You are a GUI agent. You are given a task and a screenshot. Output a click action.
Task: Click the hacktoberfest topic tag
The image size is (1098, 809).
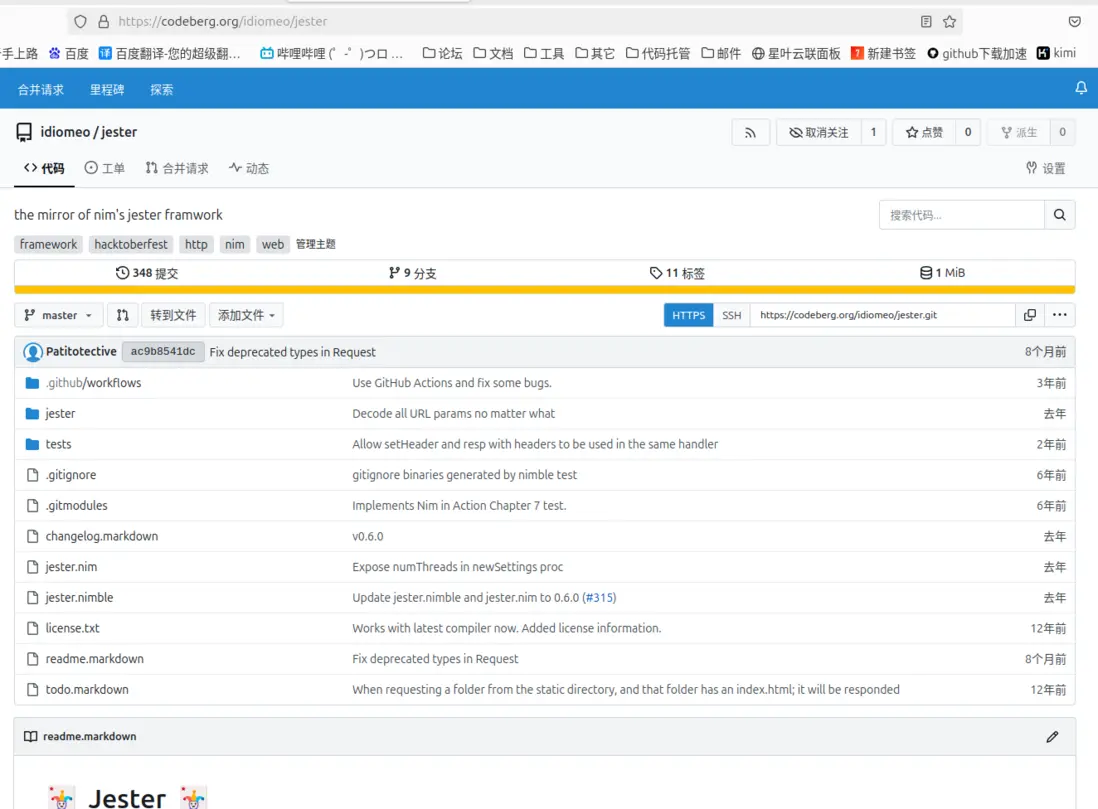pyautogui.click(x=131, y=244)
